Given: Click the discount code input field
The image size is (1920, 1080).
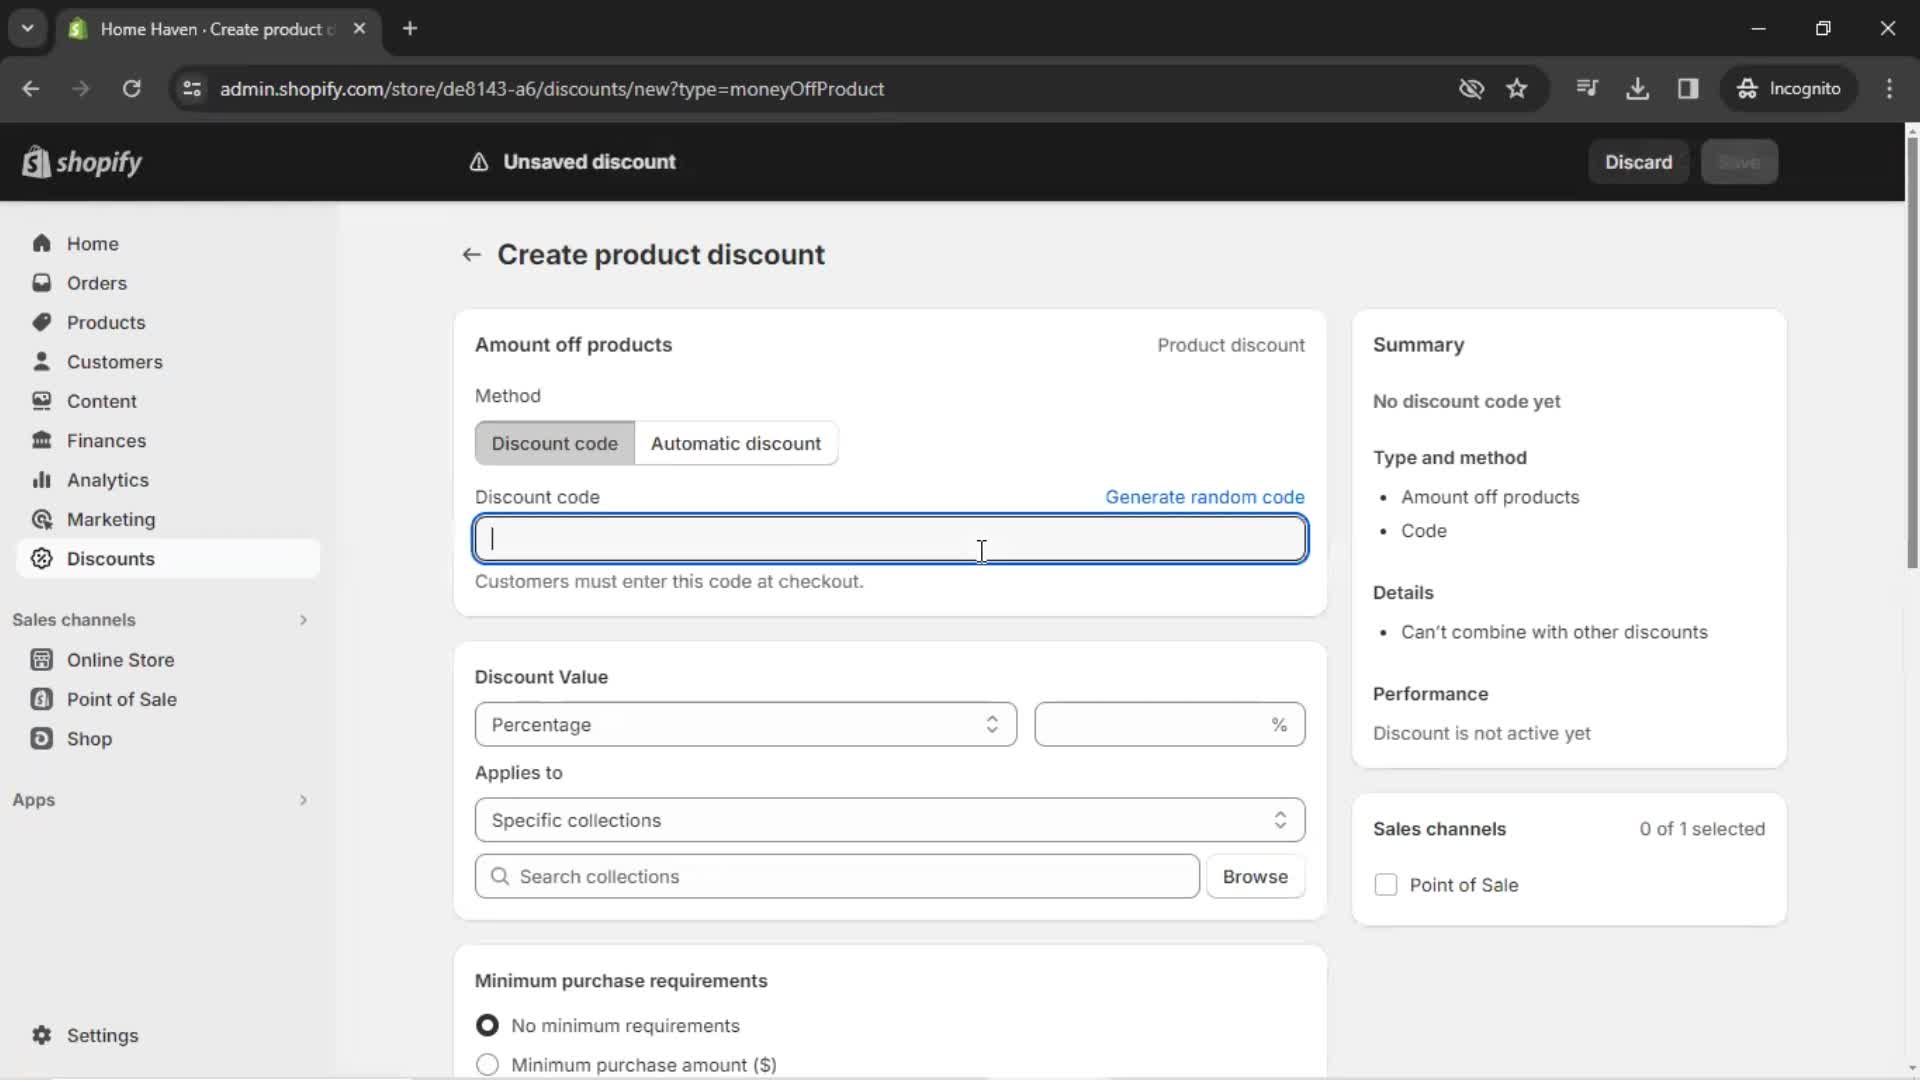Looking at the screenshot, I should coord(890,538).
